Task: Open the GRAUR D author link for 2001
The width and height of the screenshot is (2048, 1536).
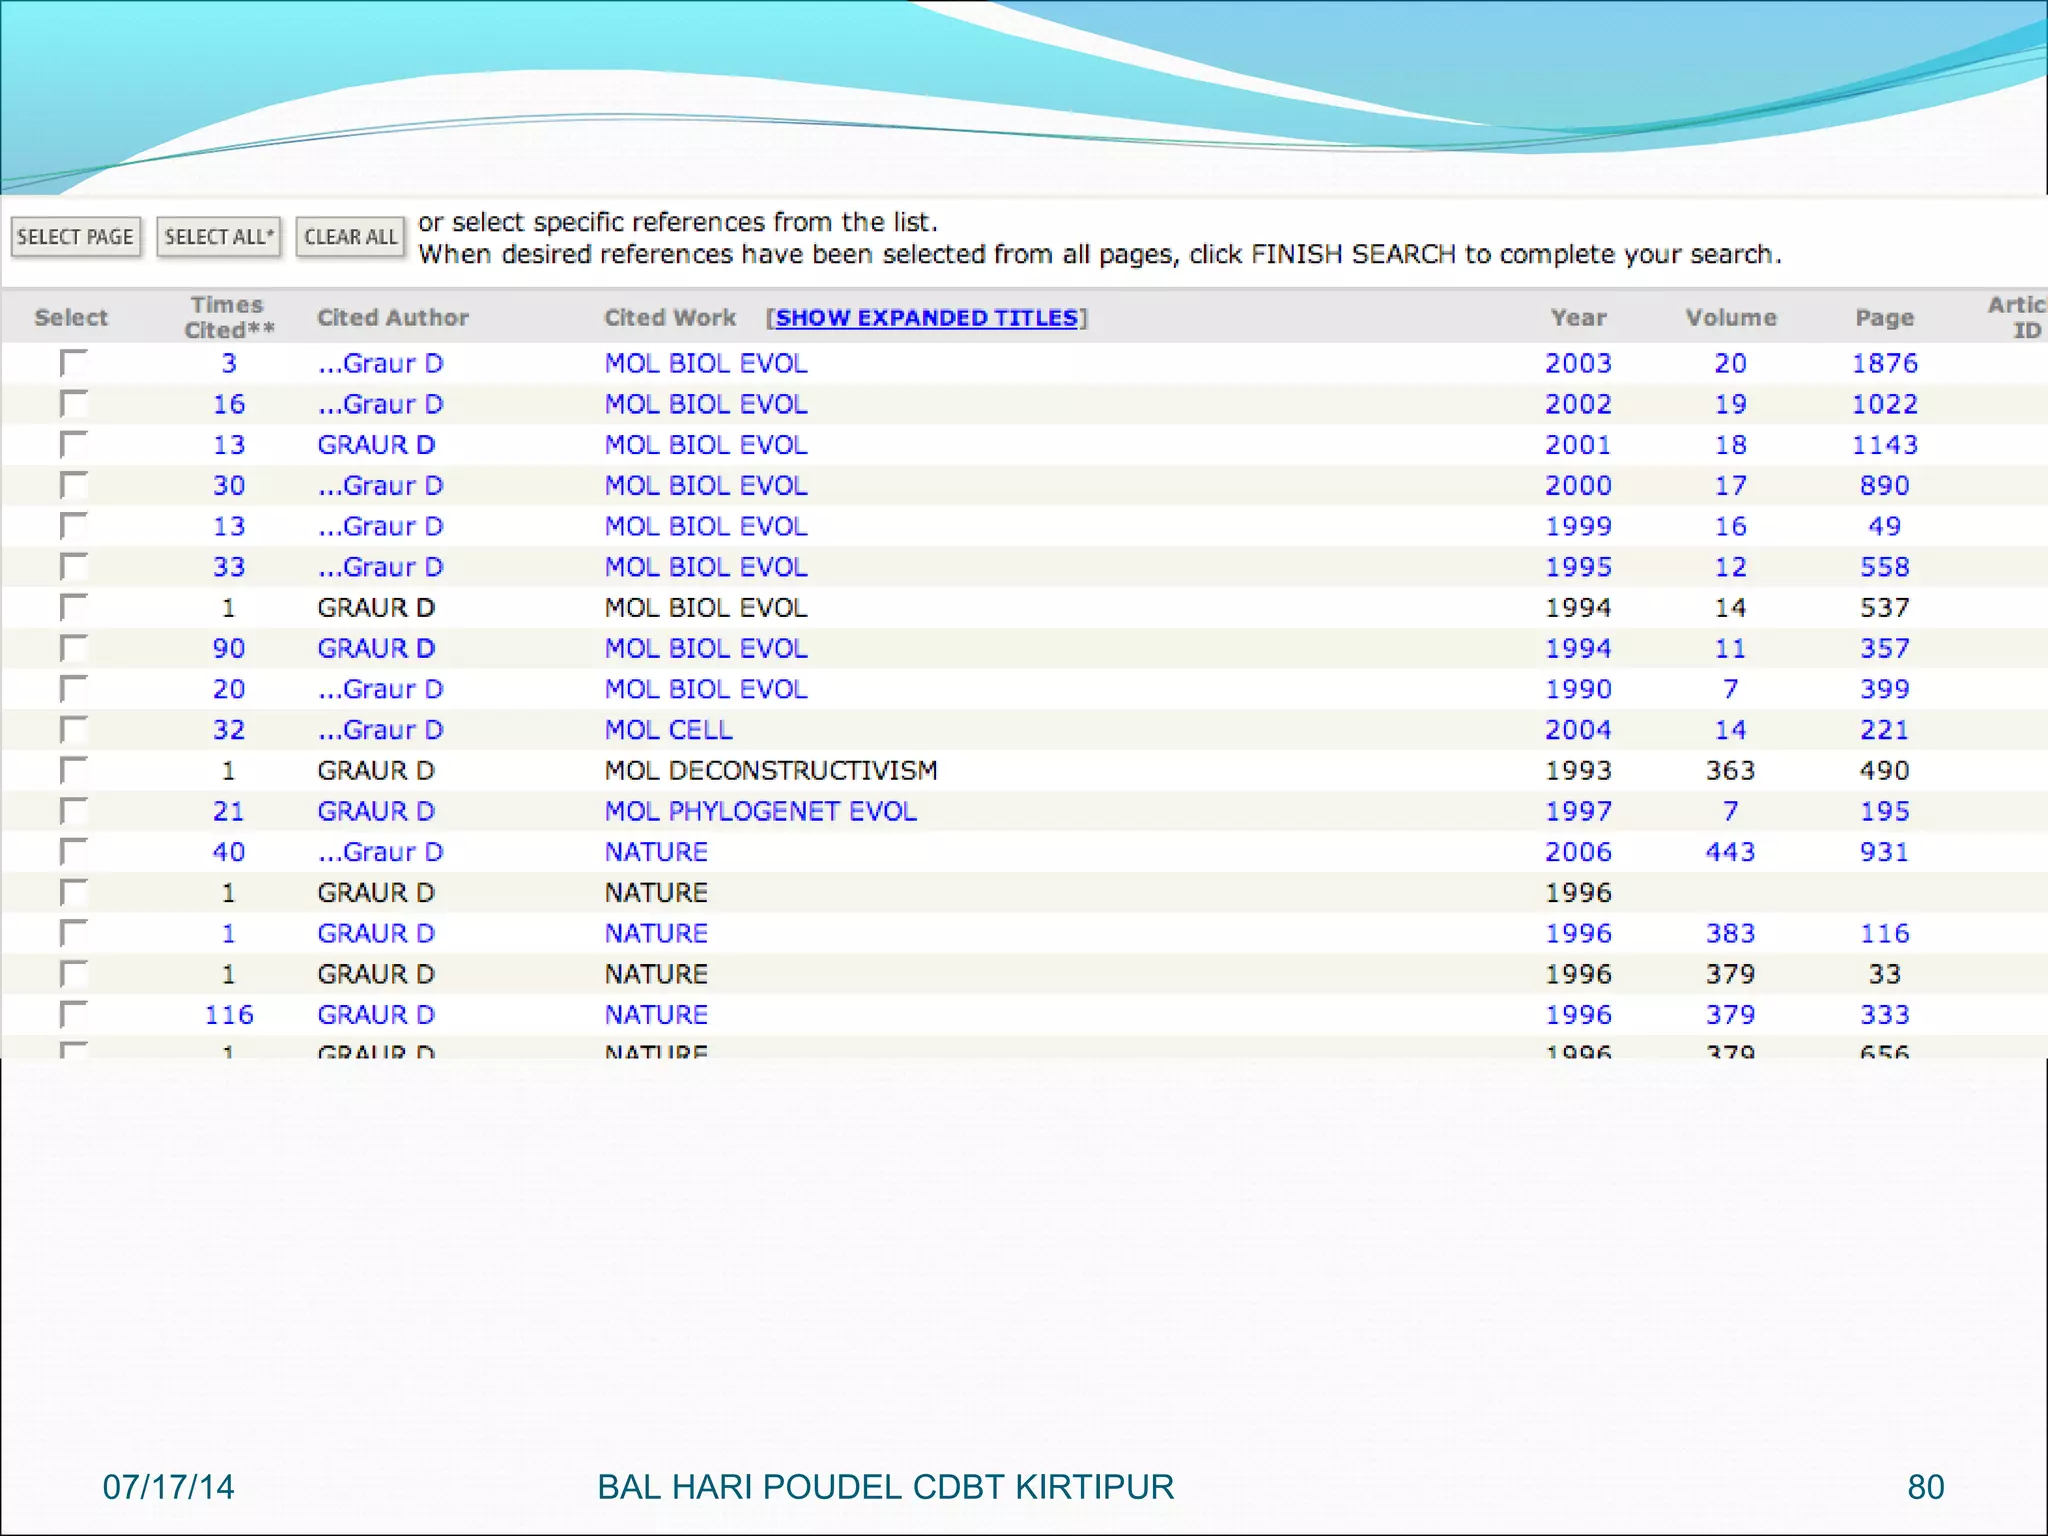Action: click(x=376, y=445)
